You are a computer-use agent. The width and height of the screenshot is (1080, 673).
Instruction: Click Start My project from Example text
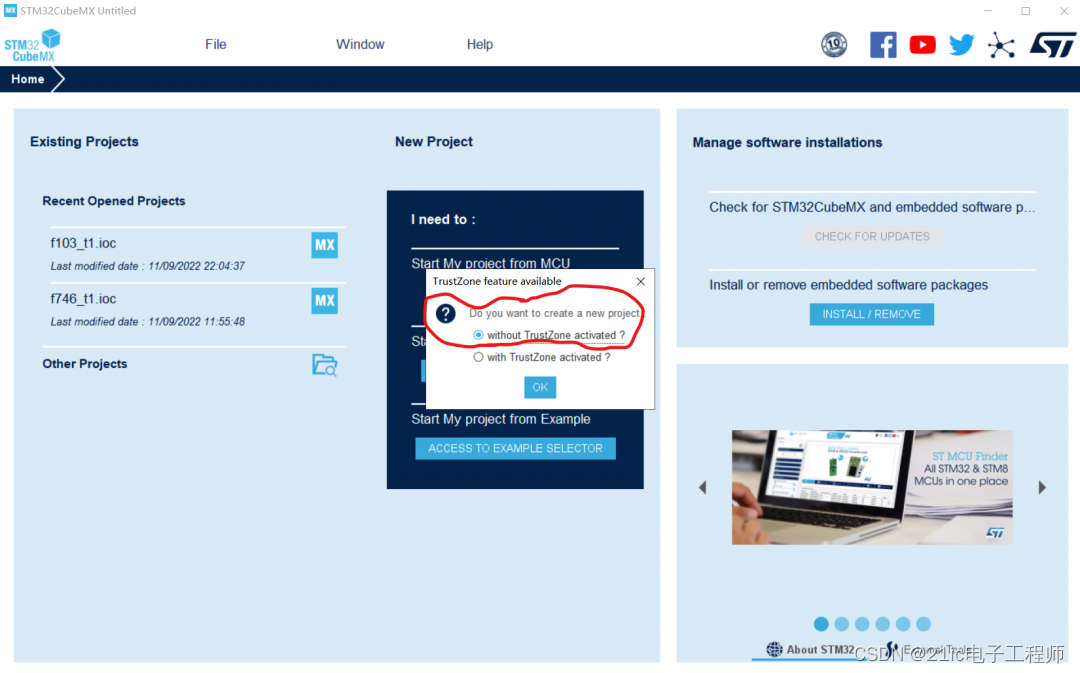coord(501,419)
